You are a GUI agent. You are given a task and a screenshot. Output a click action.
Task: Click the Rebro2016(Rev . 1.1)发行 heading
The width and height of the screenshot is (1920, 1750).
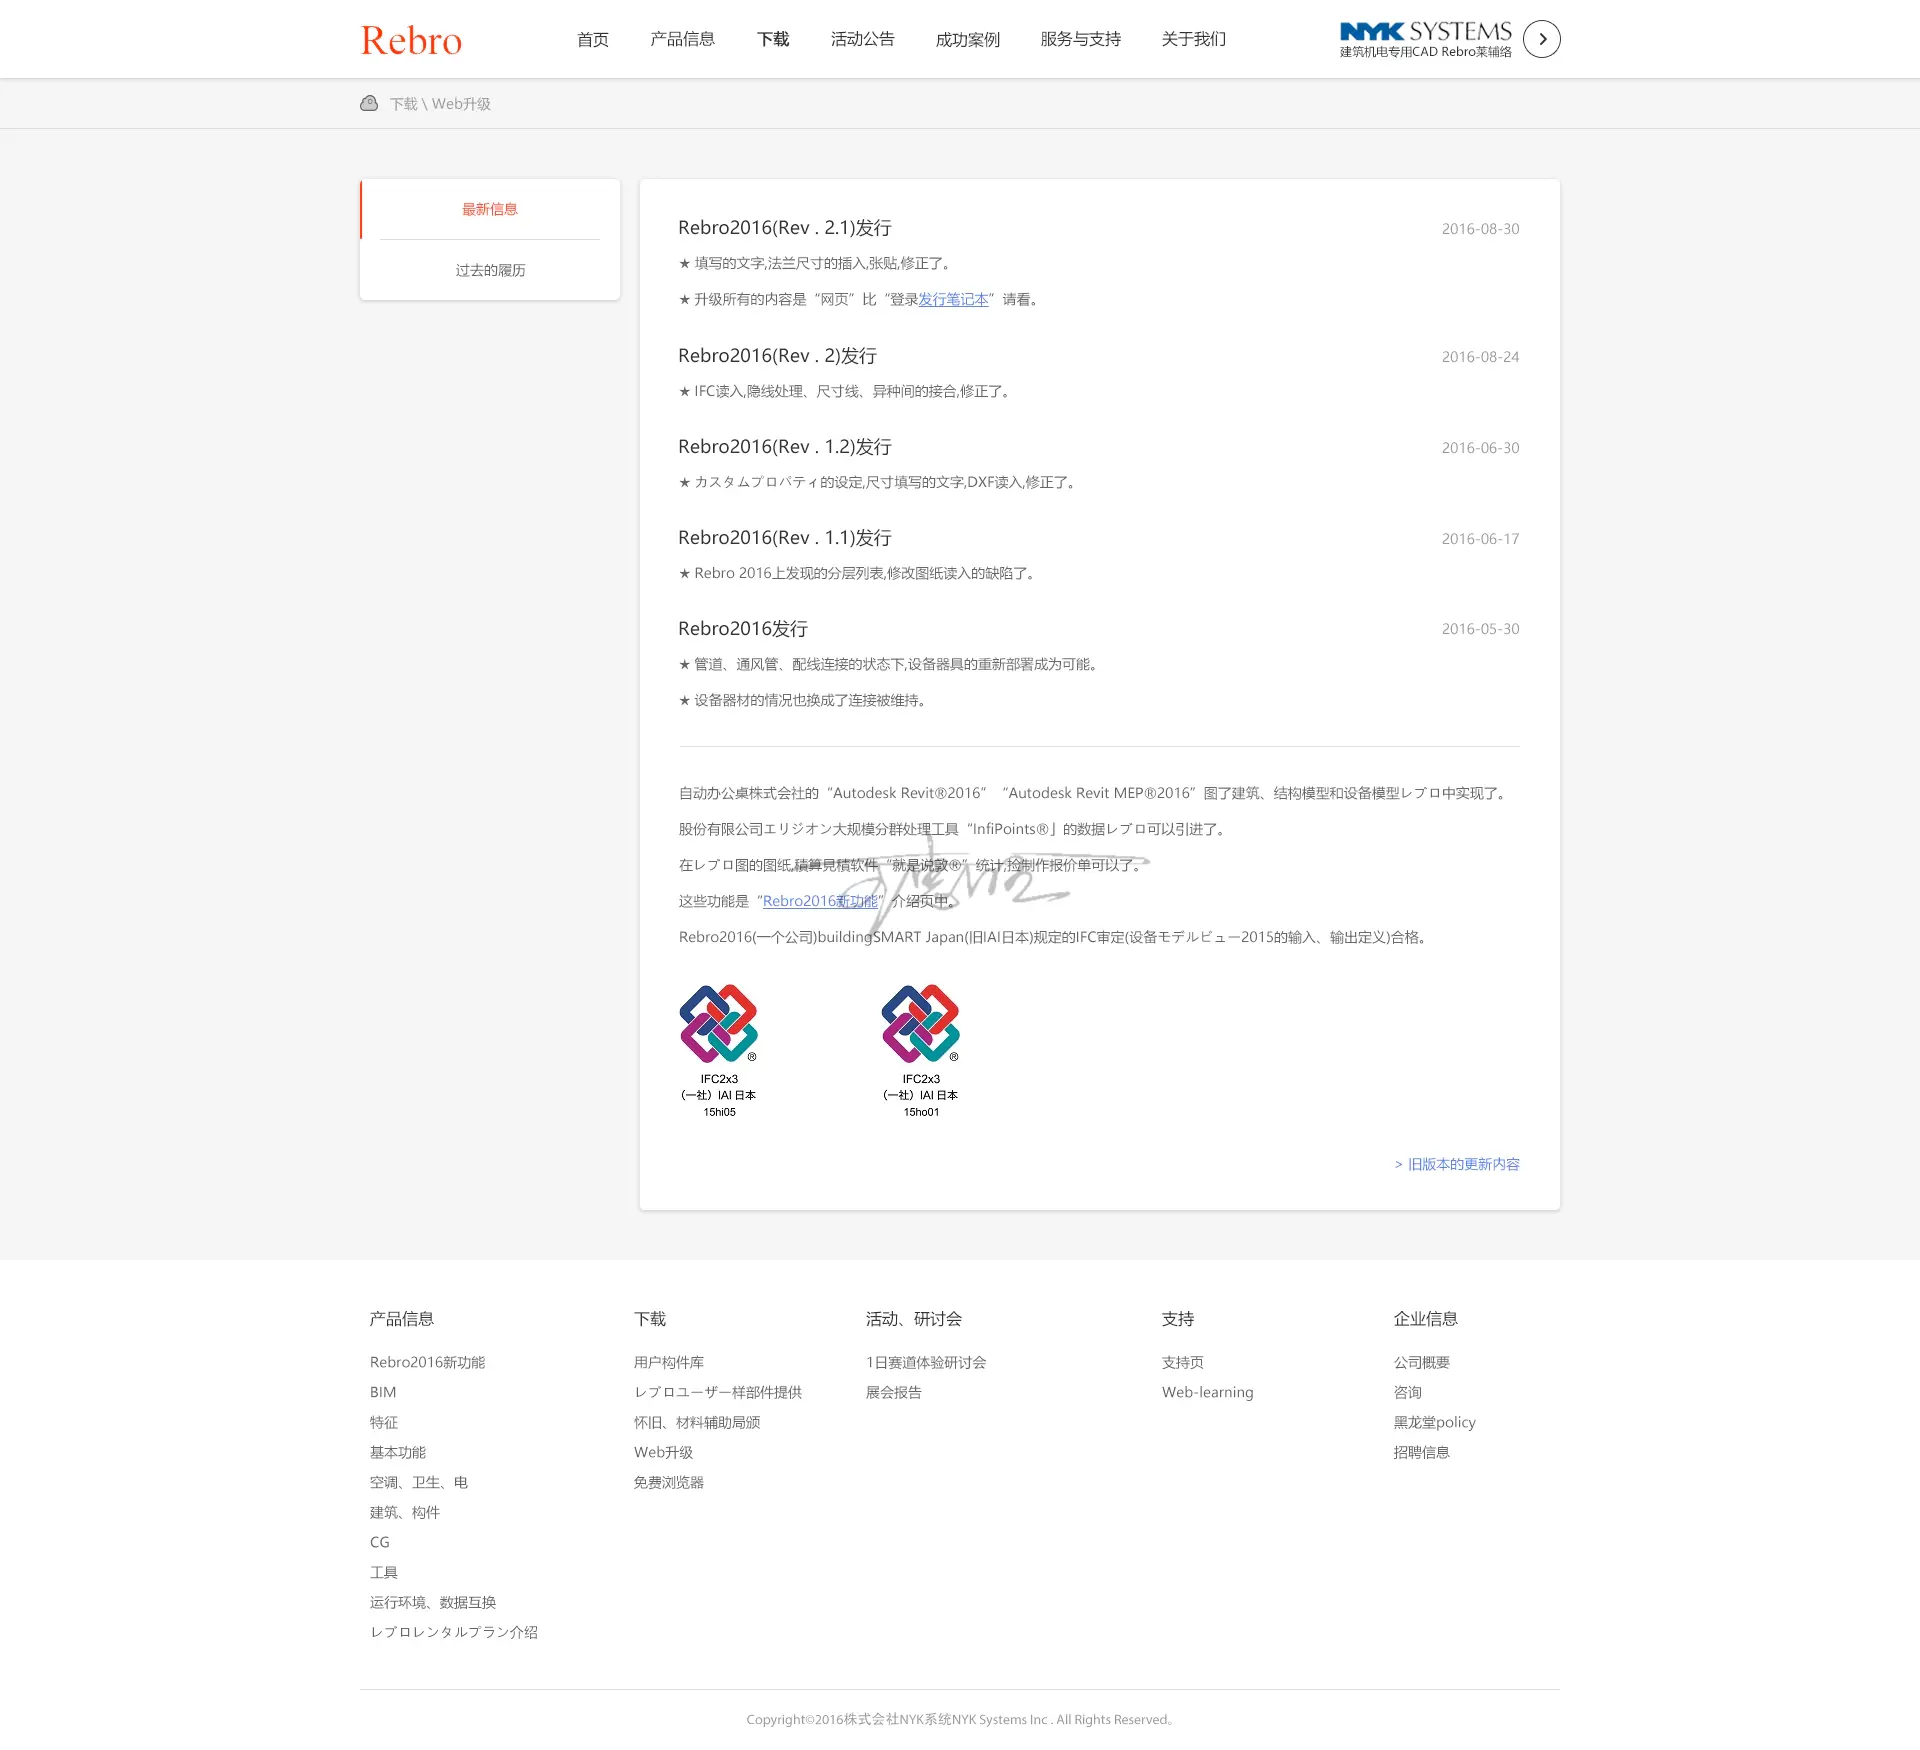[x=785, y=538]
